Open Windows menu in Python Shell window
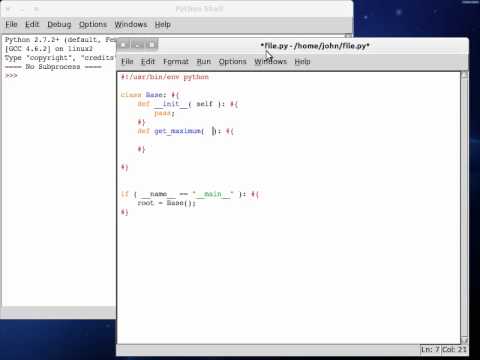 (x=131, y=24)
